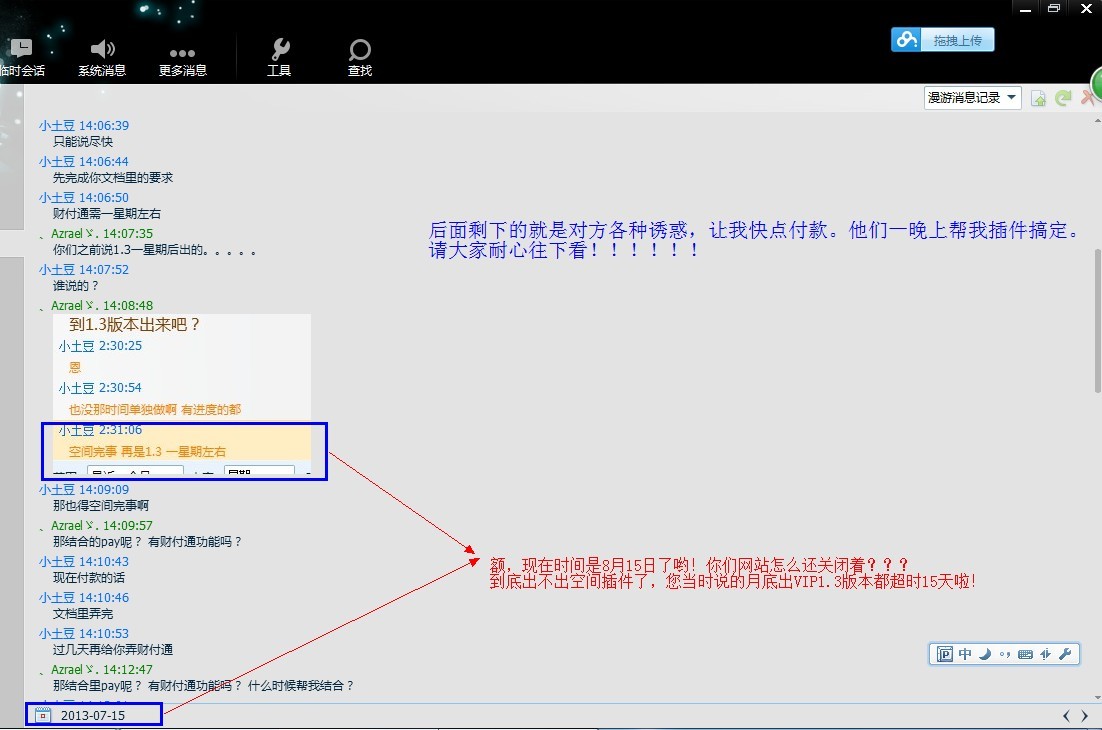Open 查找 search for messages

[x=360, y=57]
